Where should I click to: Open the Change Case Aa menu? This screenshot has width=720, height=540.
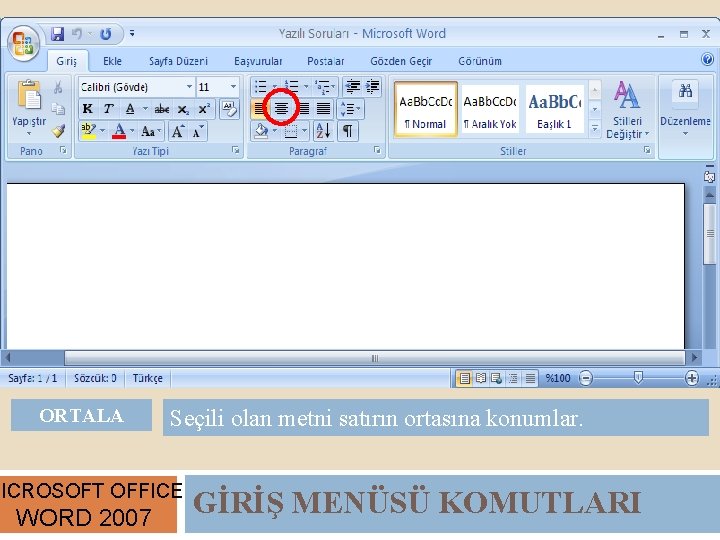[151, 132]
